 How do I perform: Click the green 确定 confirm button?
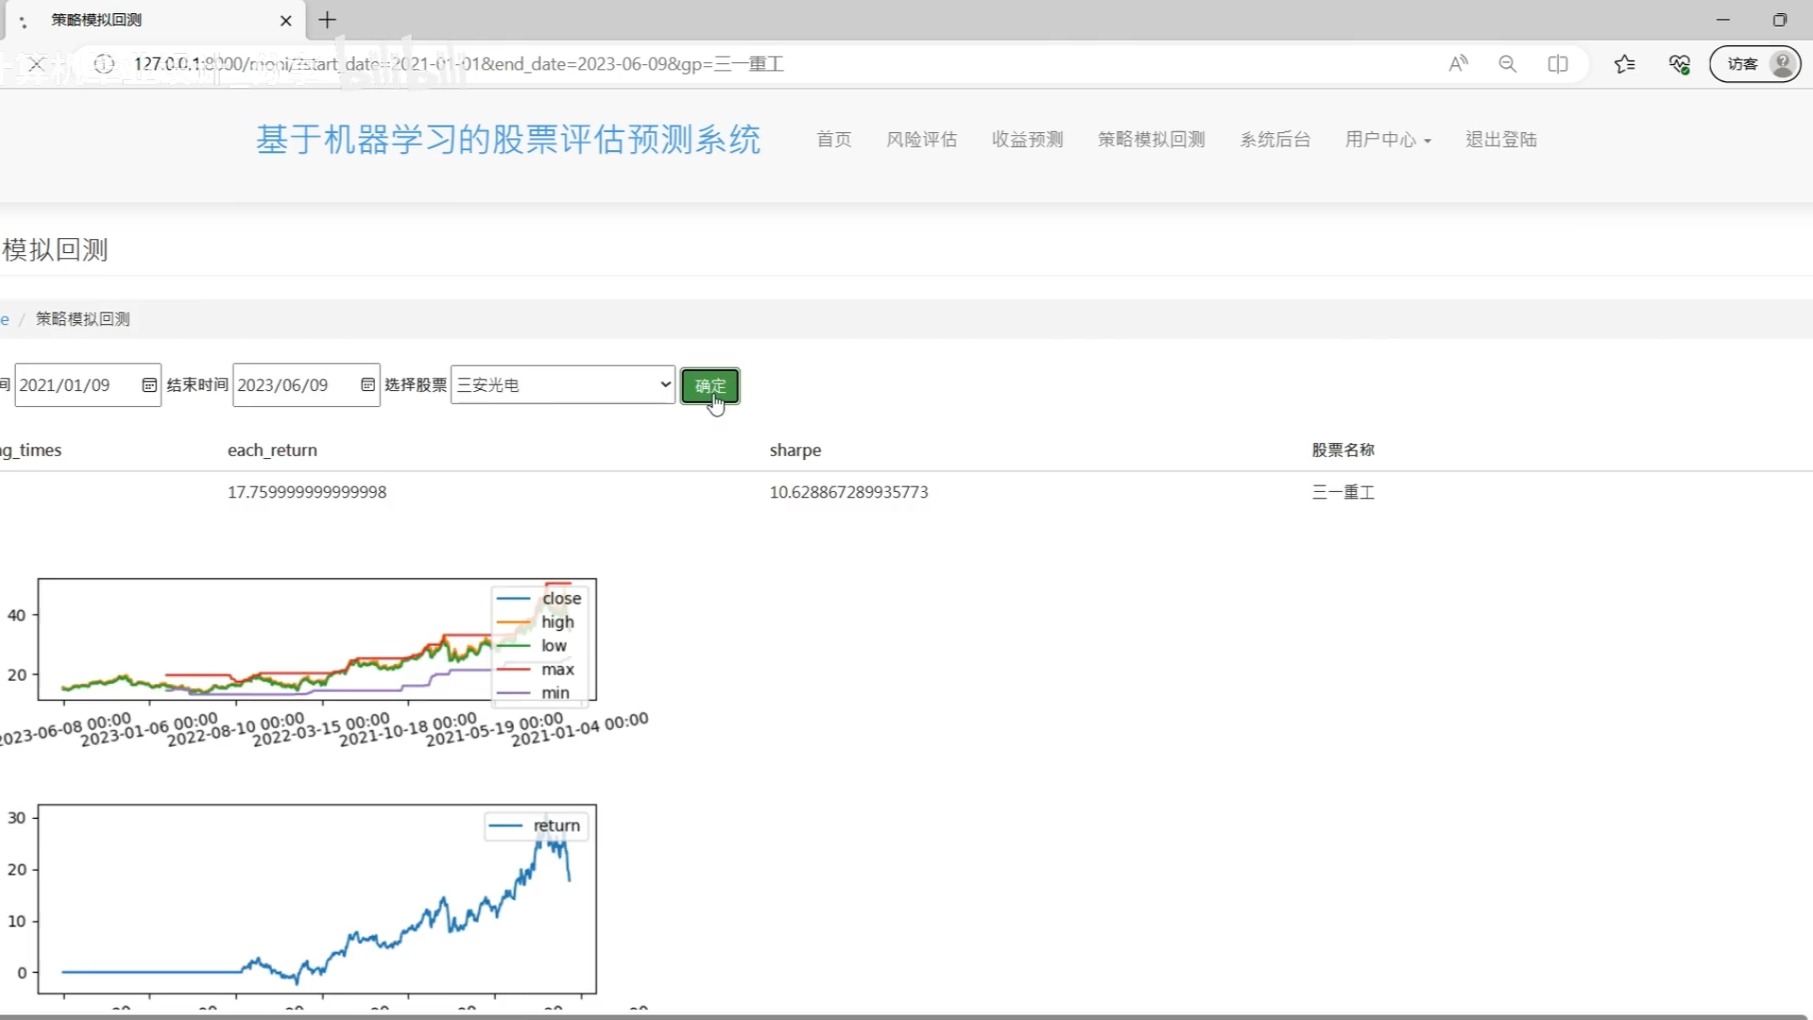coord(710,386)
